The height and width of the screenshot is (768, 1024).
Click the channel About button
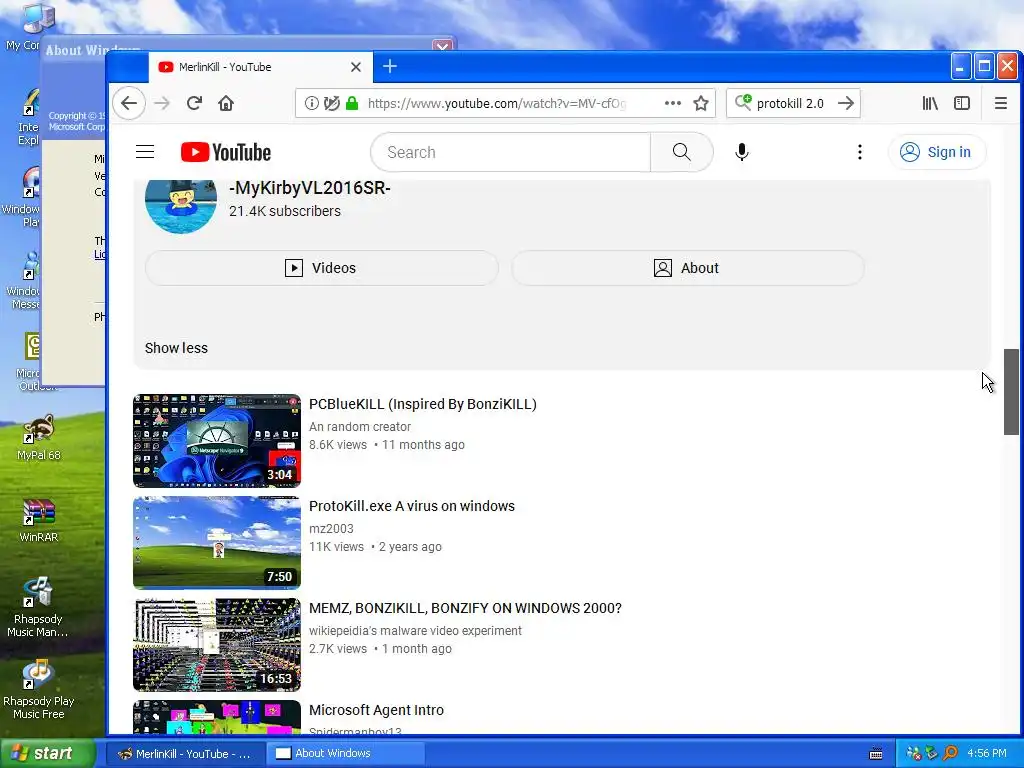tap(688, 268)
